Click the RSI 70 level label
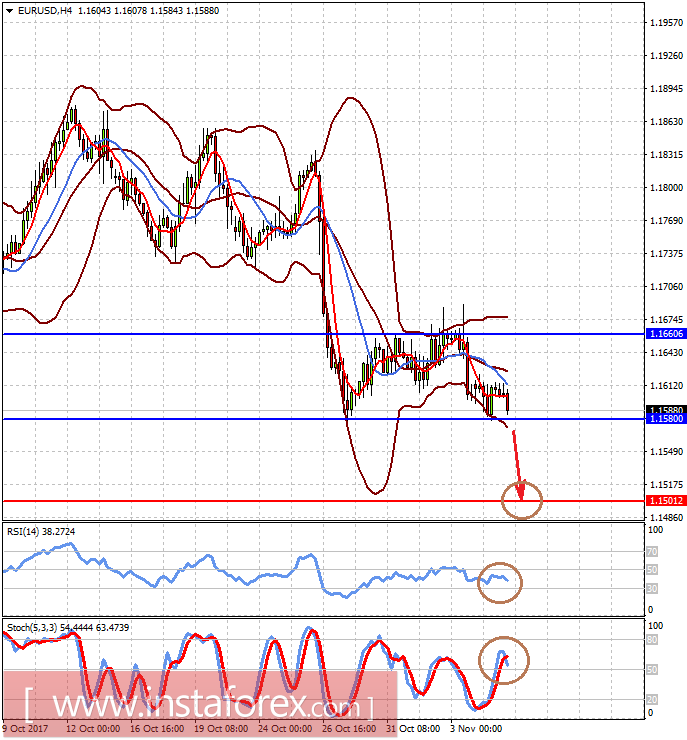The image size is (687, 740). tap(652, 551)
